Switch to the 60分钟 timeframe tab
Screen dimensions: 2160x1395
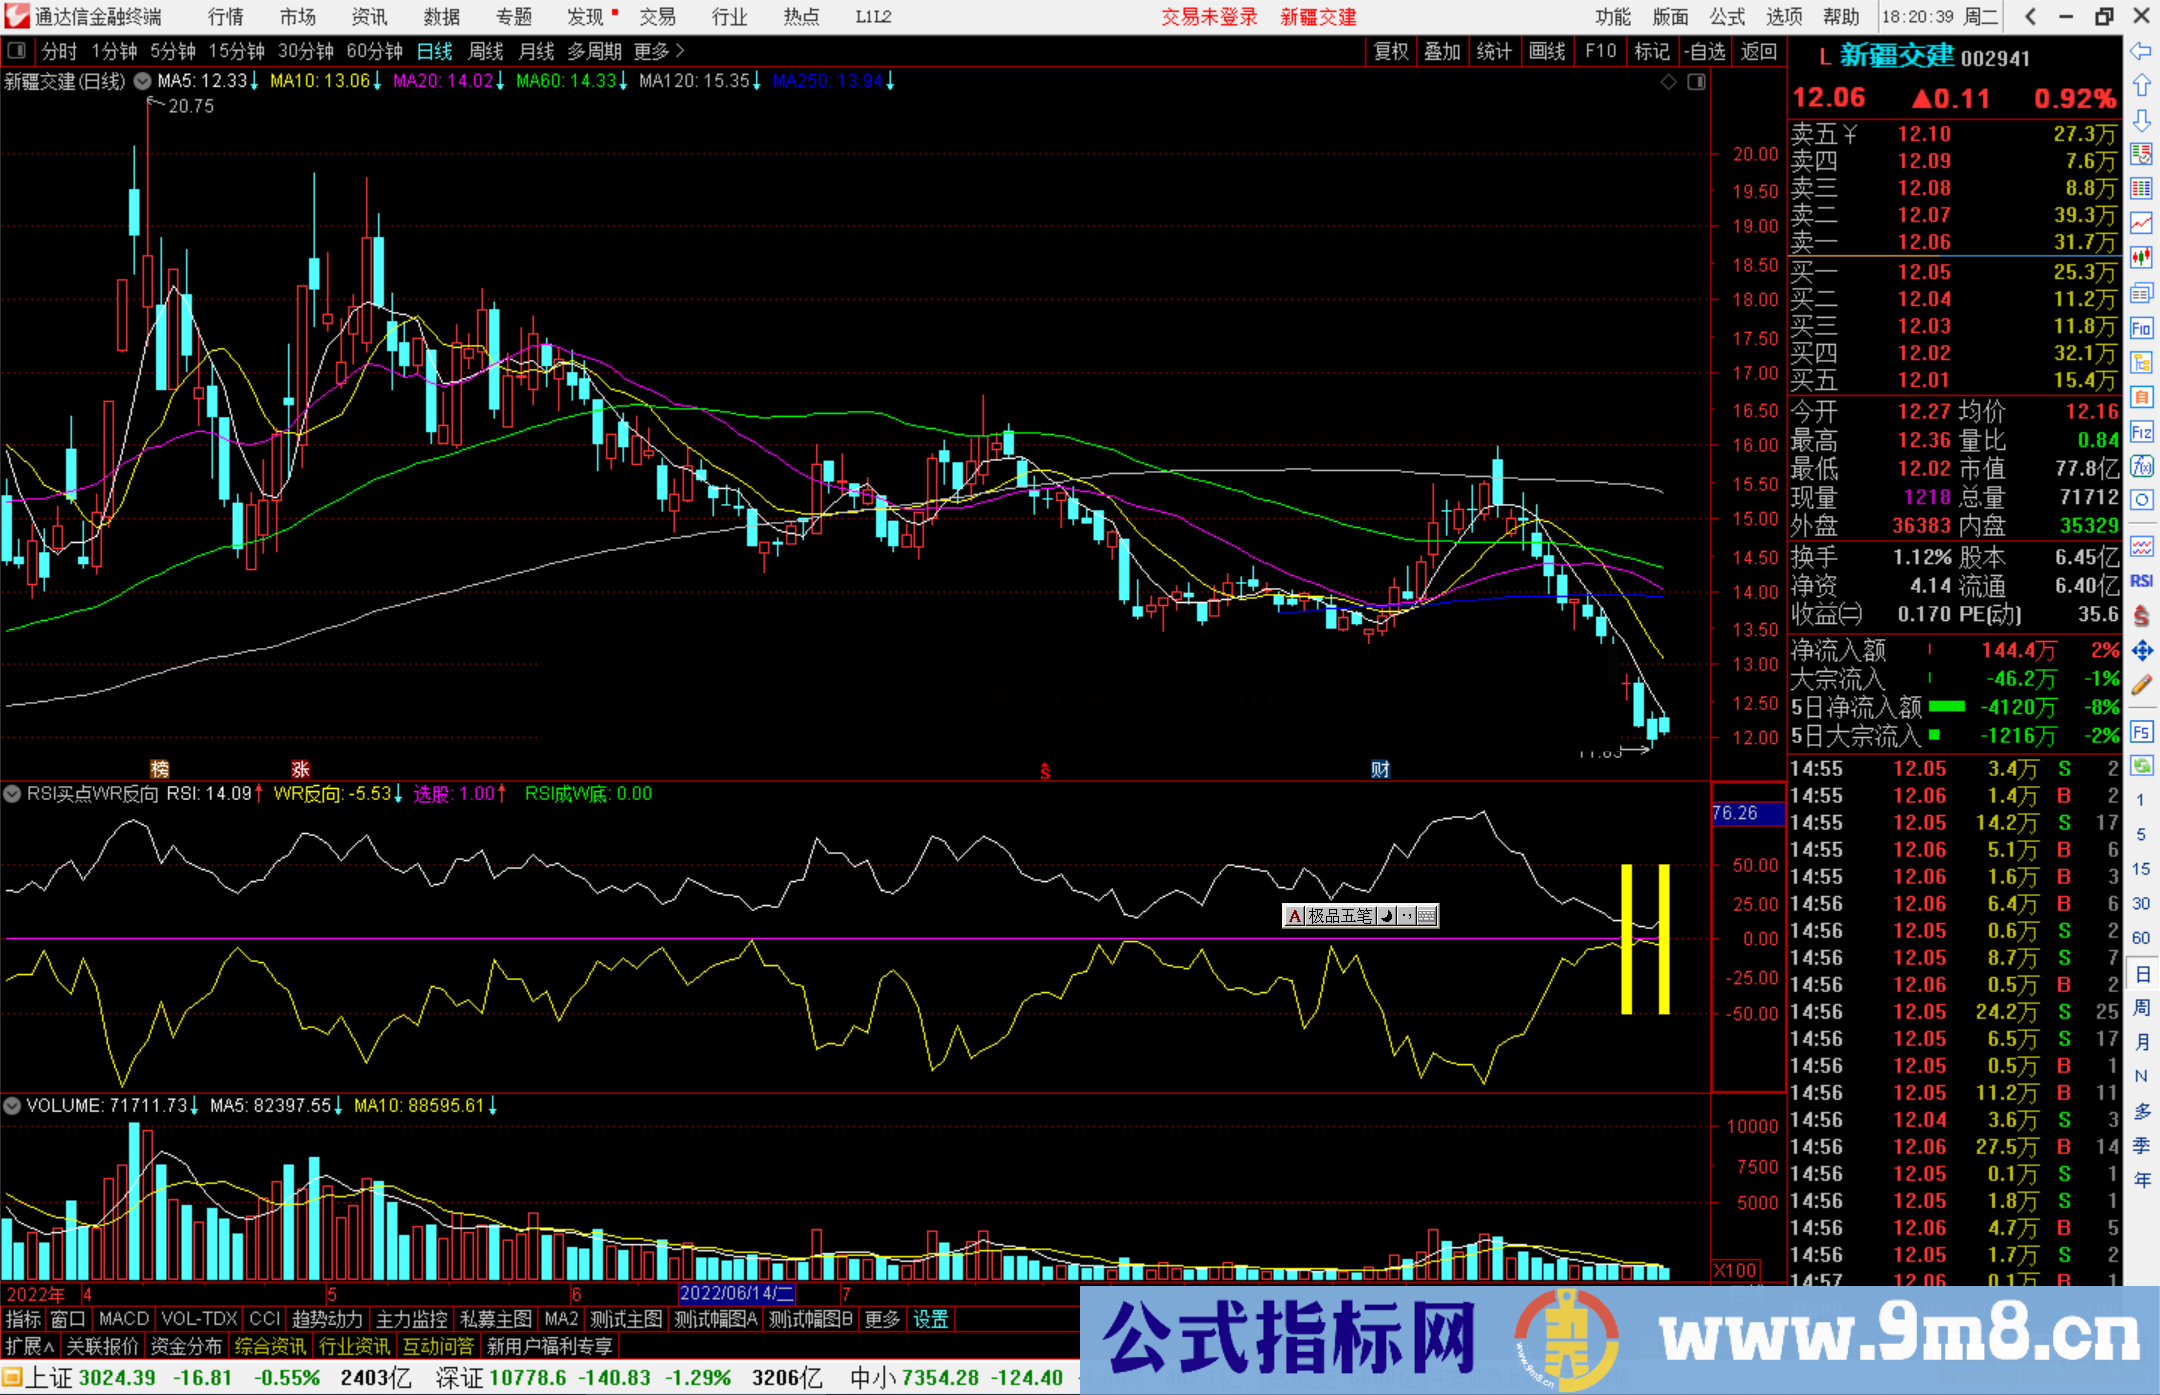click(x=374, y=51)
